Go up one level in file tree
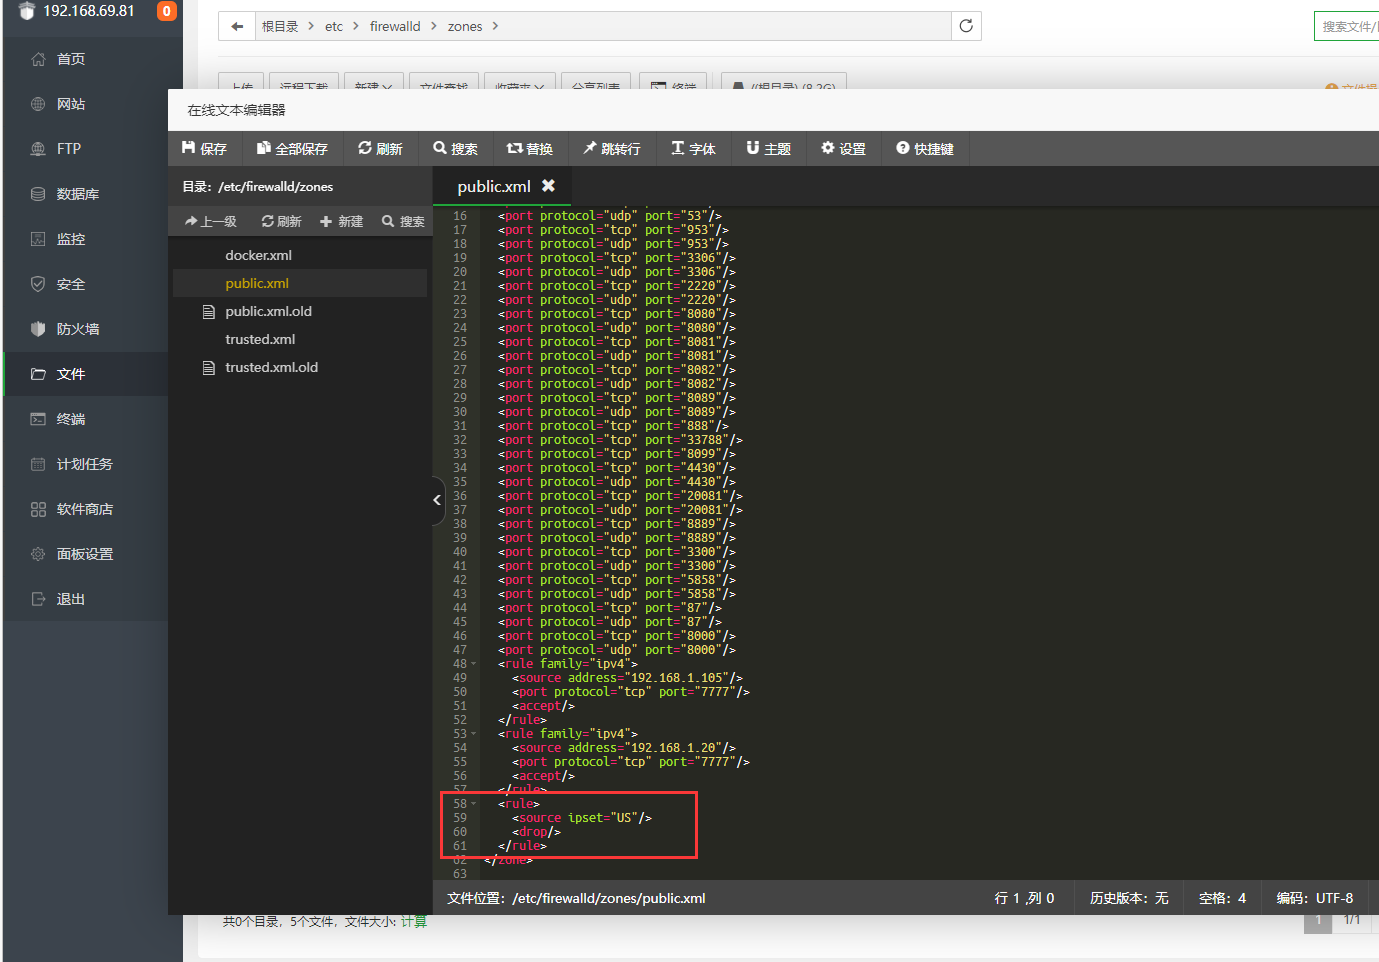 coord(211,222)
